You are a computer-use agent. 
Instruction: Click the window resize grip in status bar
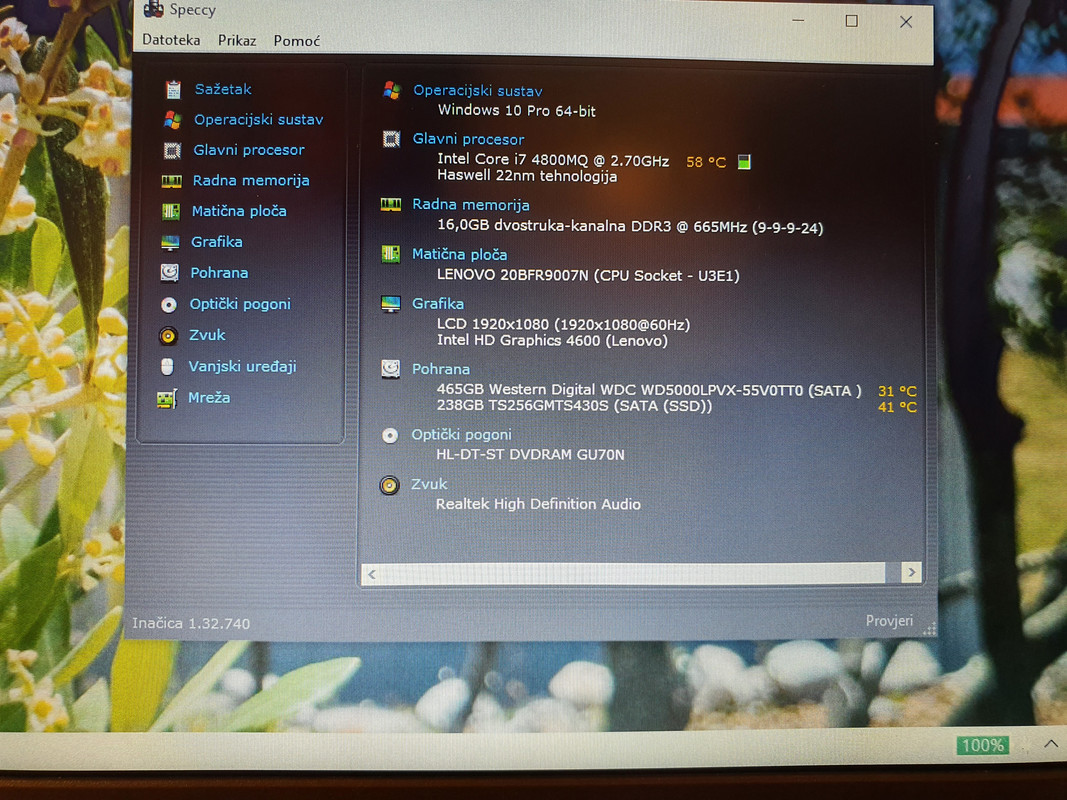[930, 630]
